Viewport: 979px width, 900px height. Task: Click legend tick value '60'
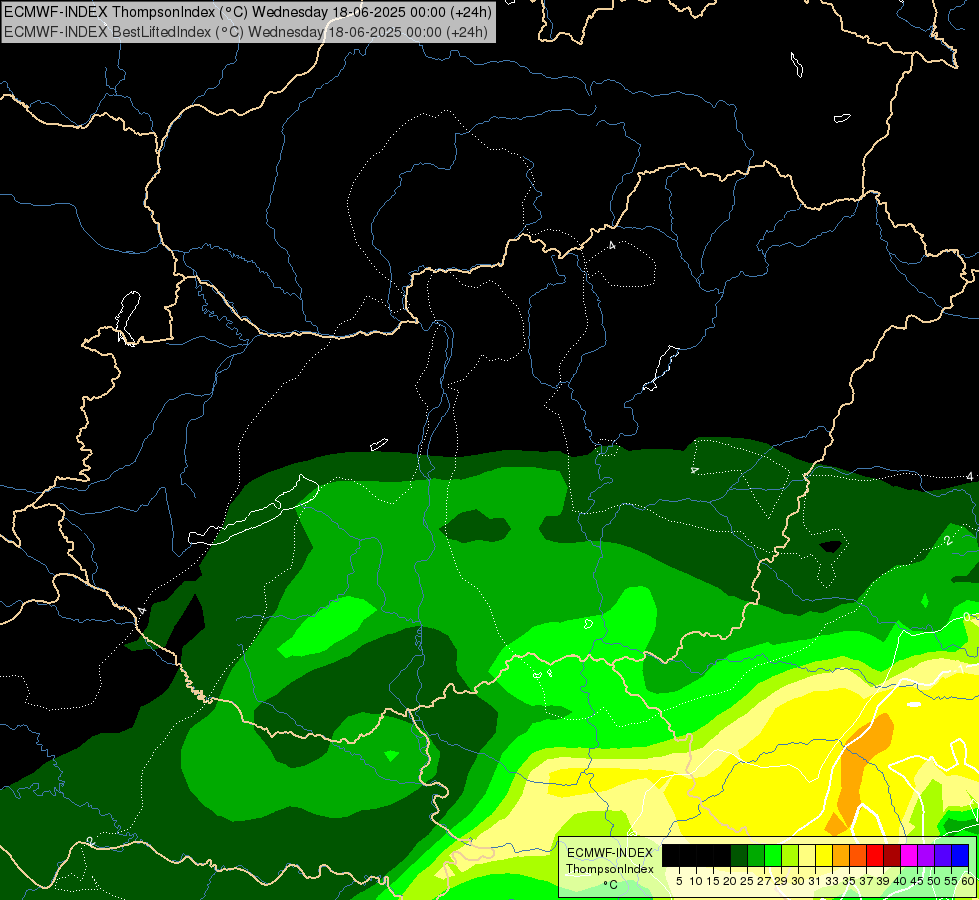coord(968,881)
